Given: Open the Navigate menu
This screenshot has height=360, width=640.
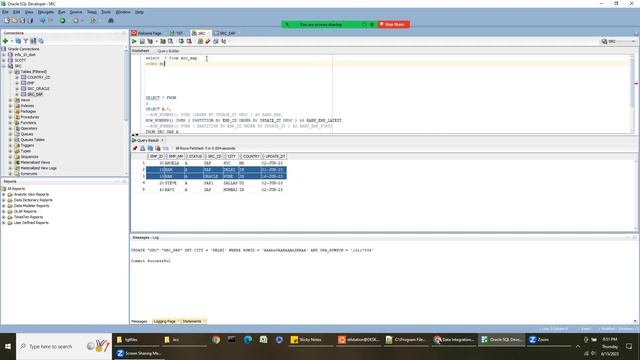Looking at the screenshot, I should click(x=46, y=12).
